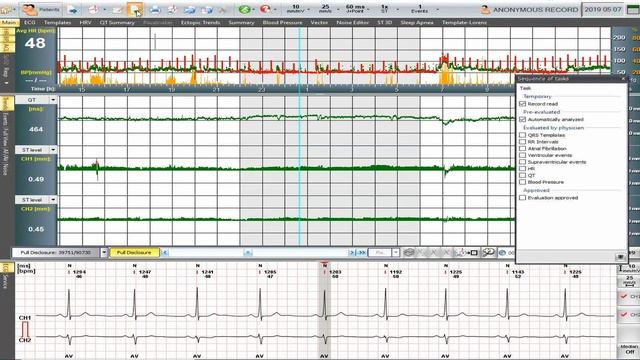The image size is (640, 360).
Task: Check the Supraventricular events task box
Action: coord(522,162)
